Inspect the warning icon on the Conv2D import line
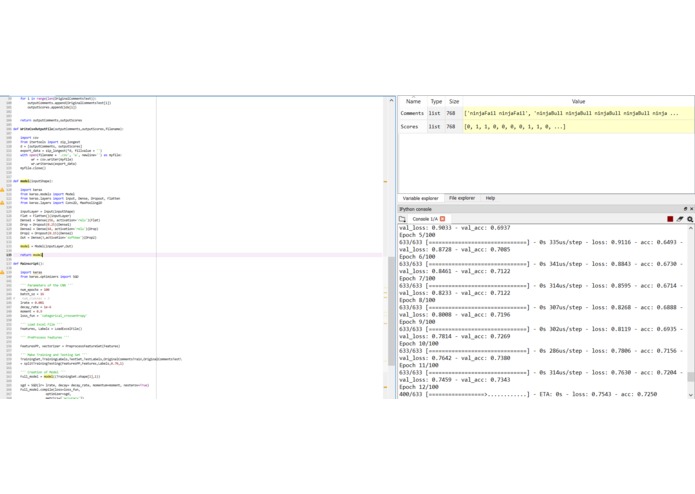This screenshot has width=695, height=494. 2,202
